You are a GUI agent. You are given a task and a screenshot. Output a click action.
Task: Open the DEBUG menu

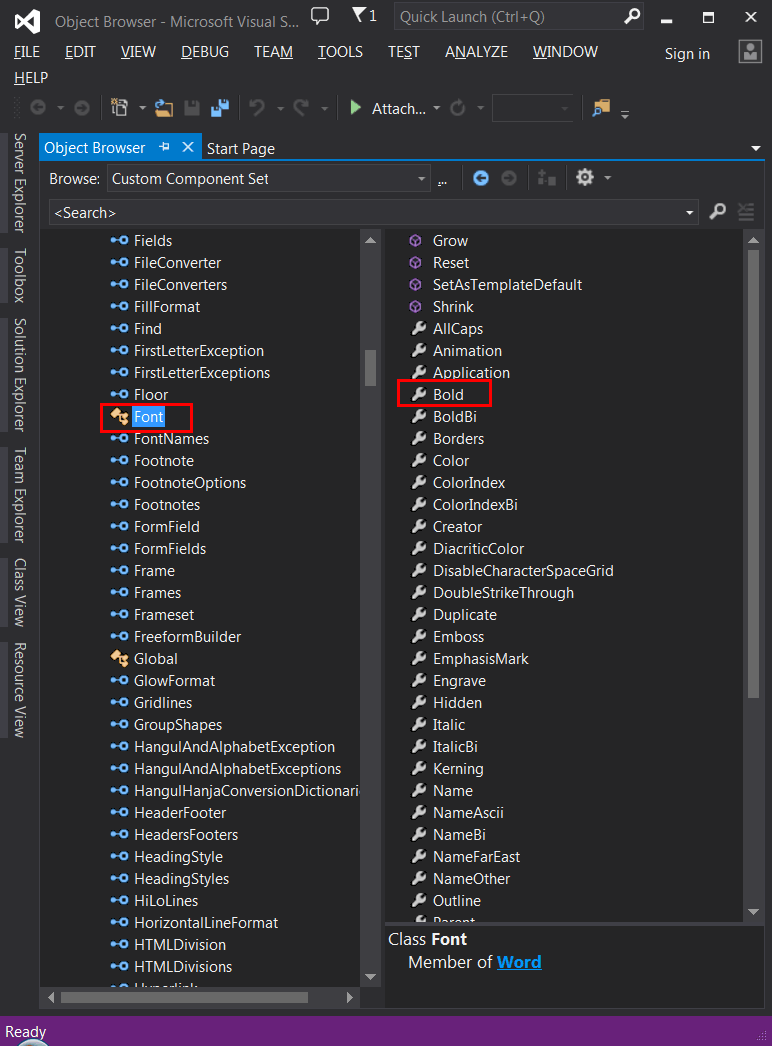(x=205, y=52)
